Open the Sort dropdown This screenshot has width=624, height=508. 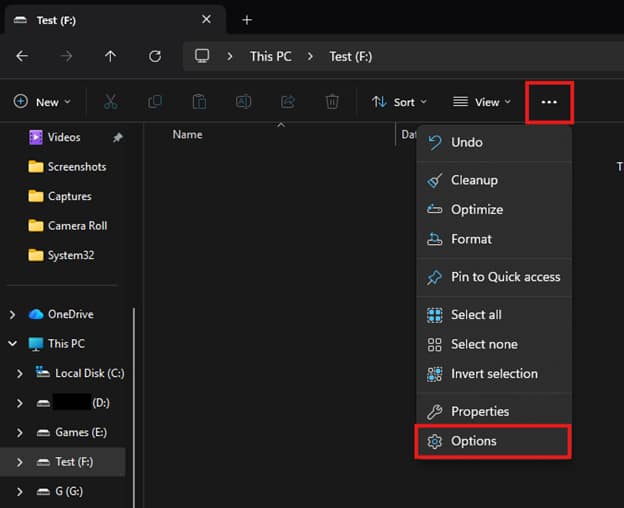399,102
